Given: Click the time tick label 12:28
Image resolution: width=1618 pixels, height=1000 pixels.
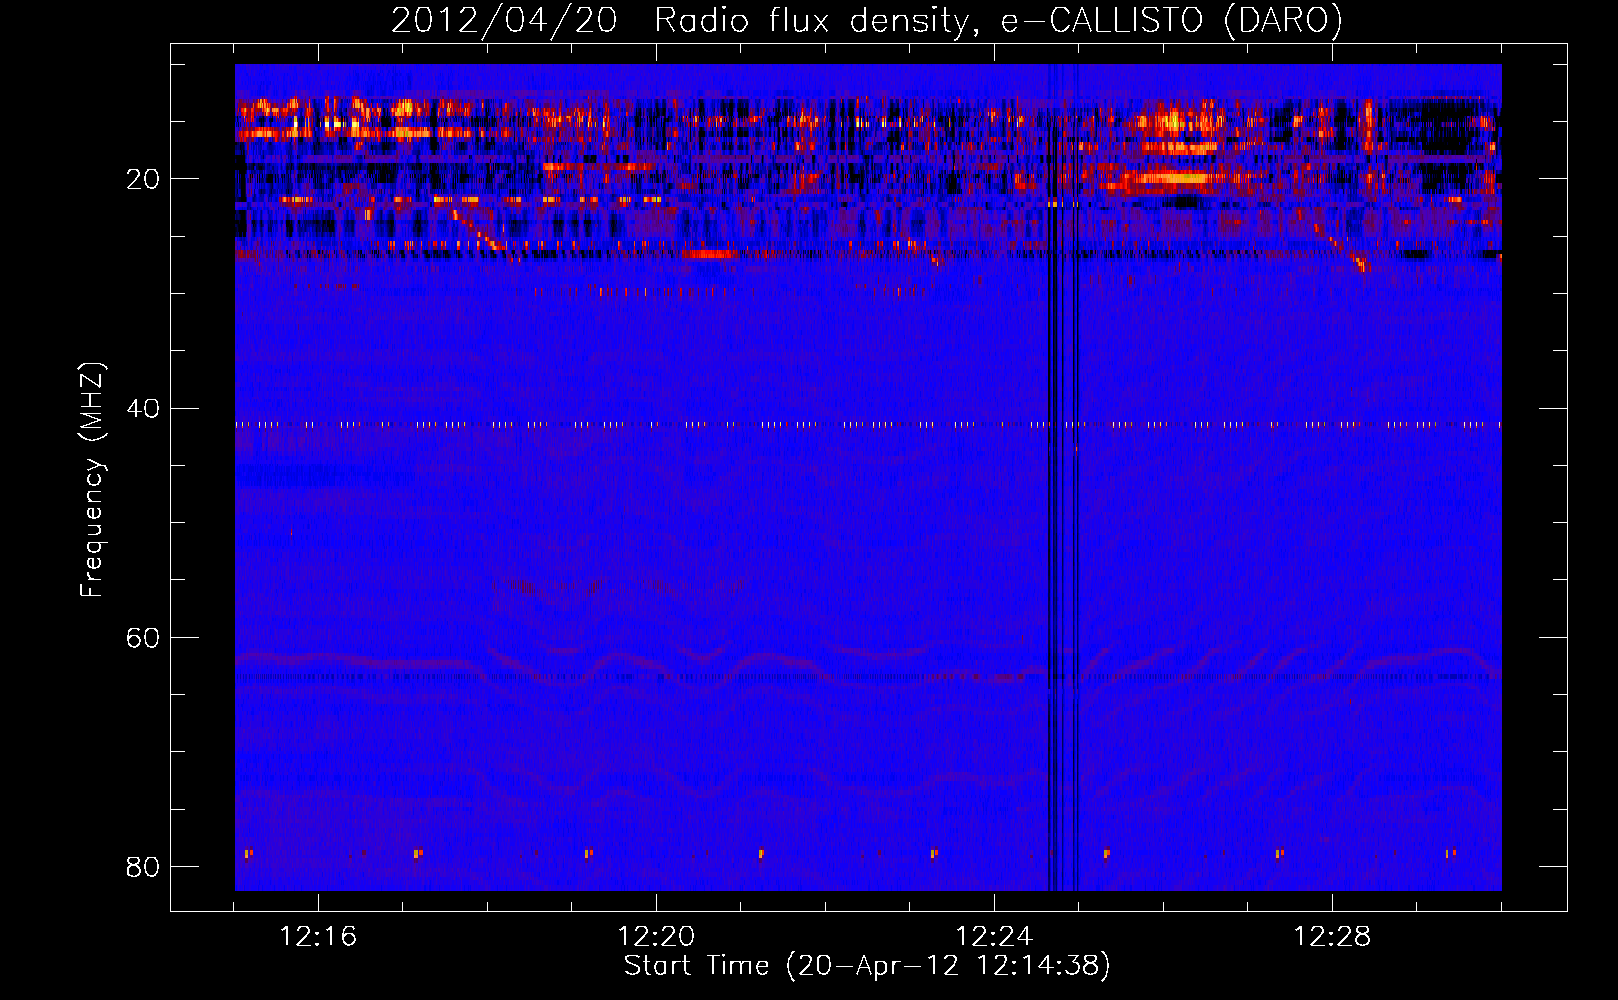Looking at the screenshot, I should pyautogui.click(x=1332, y=937).
